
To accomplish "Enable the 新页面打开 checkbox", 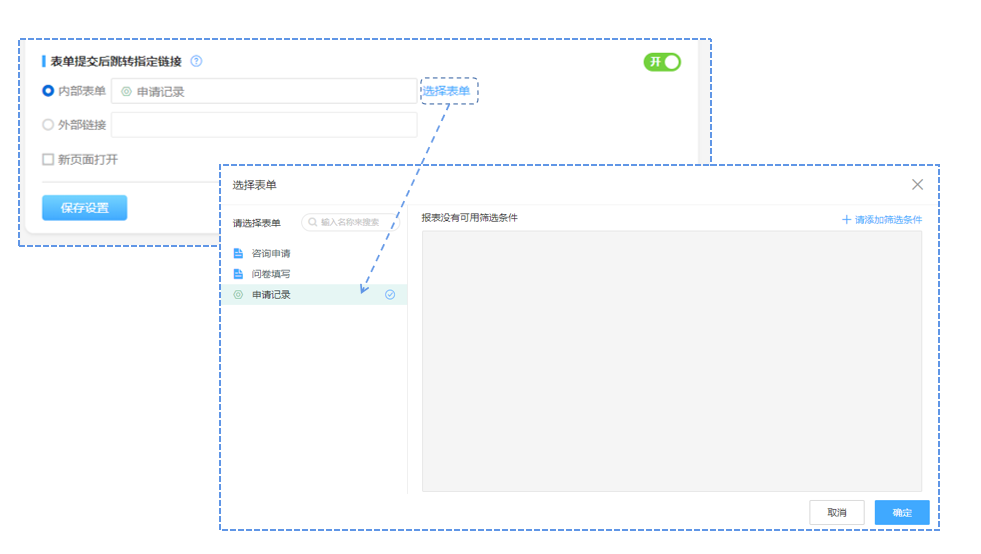I will pos(48,159).
